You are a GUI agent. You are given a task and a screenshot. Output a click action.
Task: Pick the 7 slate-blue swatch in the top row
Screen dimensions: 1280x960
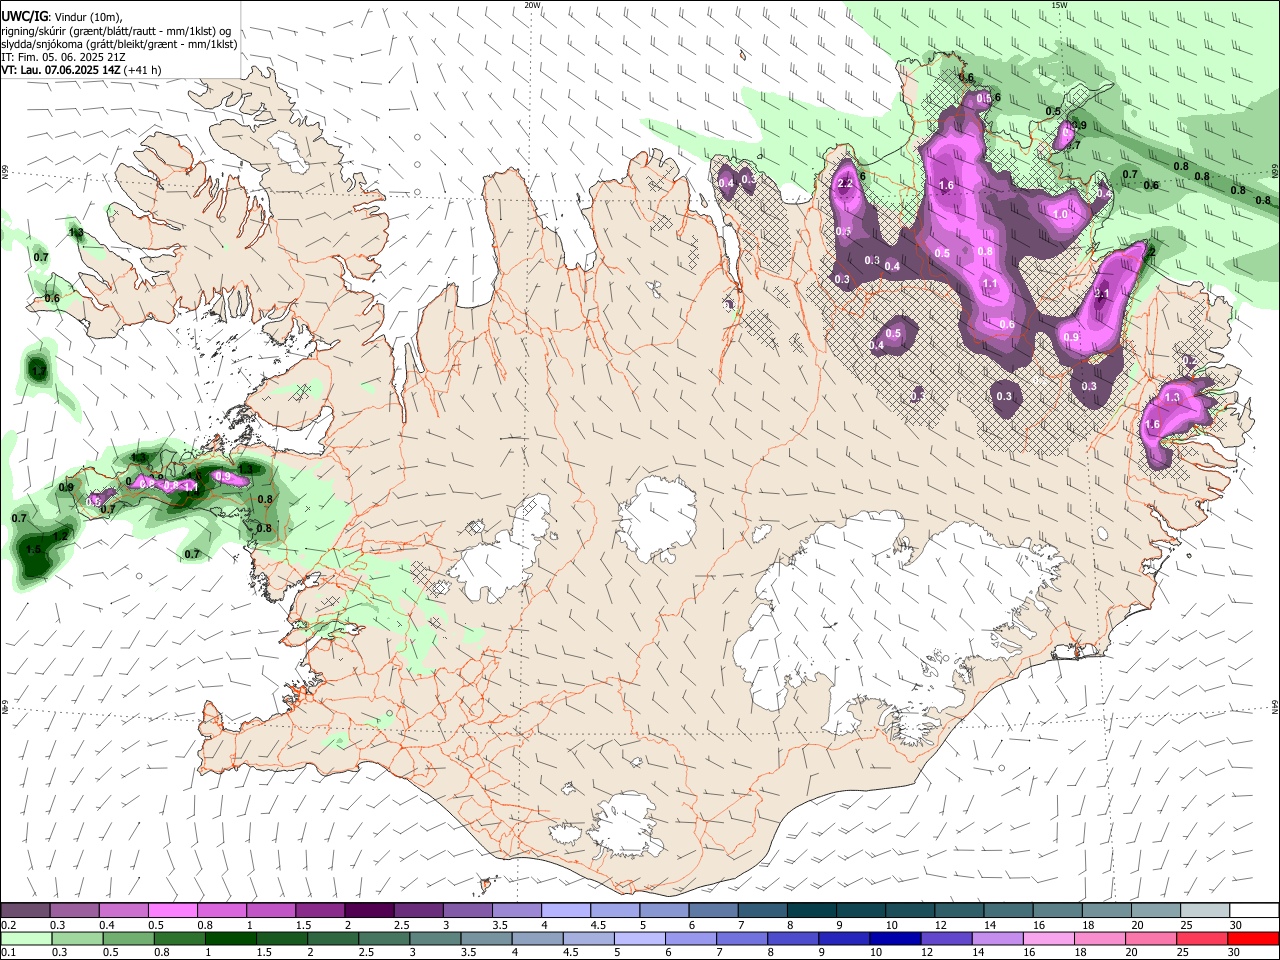pos(762,911)
